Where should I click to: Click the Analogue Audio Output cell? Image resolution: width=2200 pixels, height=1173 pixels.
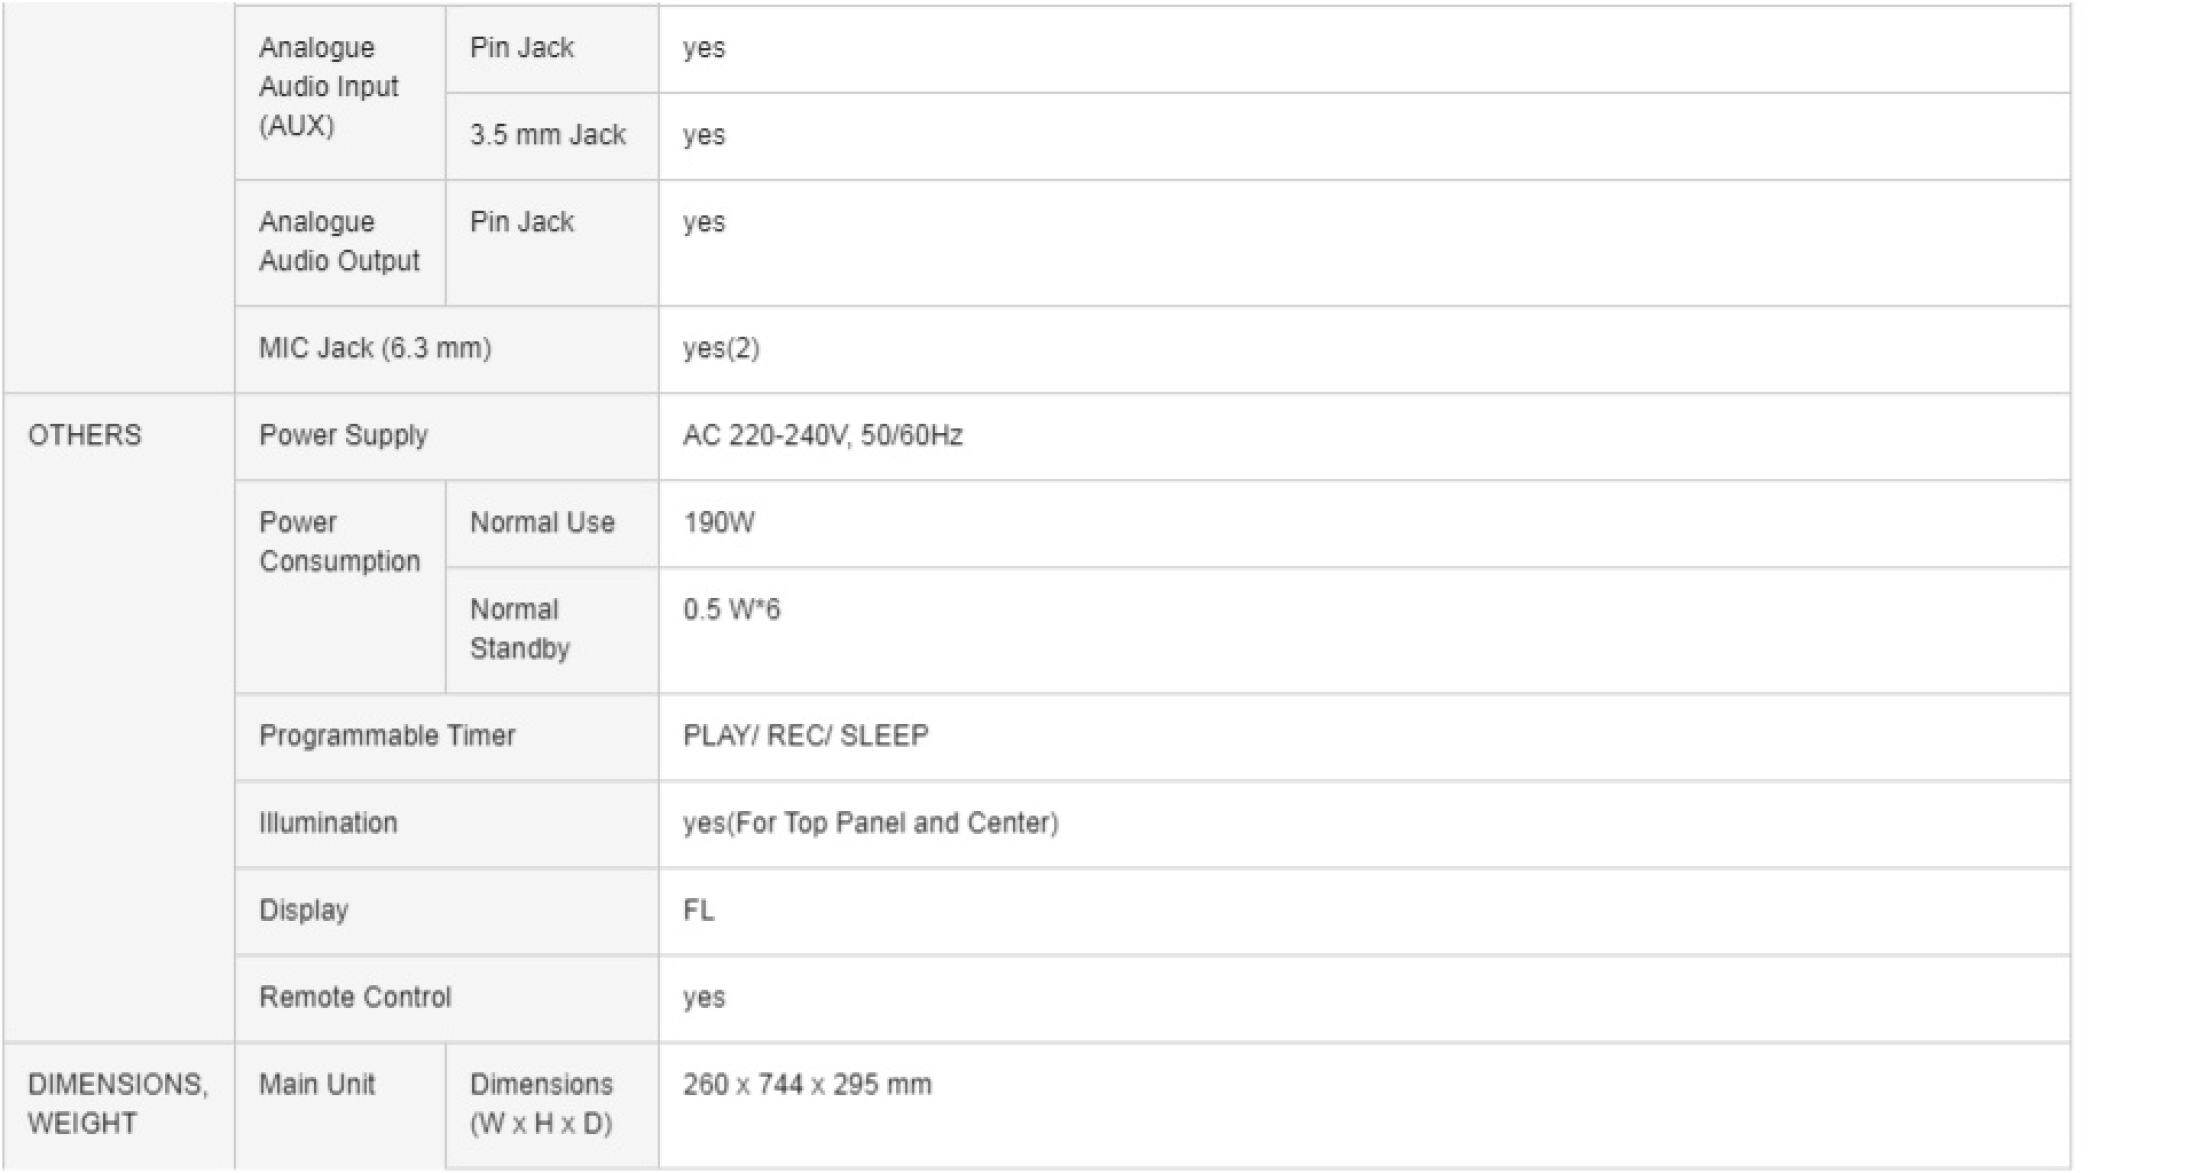pyautogui.click(x=339, y=241)
